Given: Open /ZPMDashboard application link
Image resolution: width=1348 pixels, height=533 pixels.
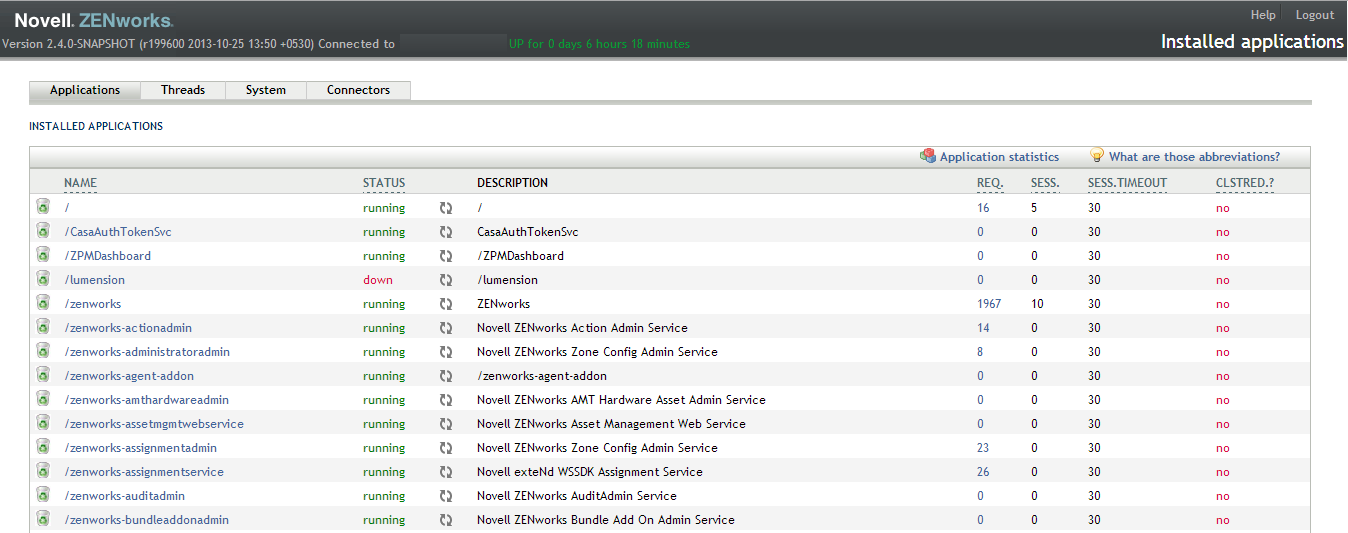Looking at the screenshot, I should coord(108,256).
